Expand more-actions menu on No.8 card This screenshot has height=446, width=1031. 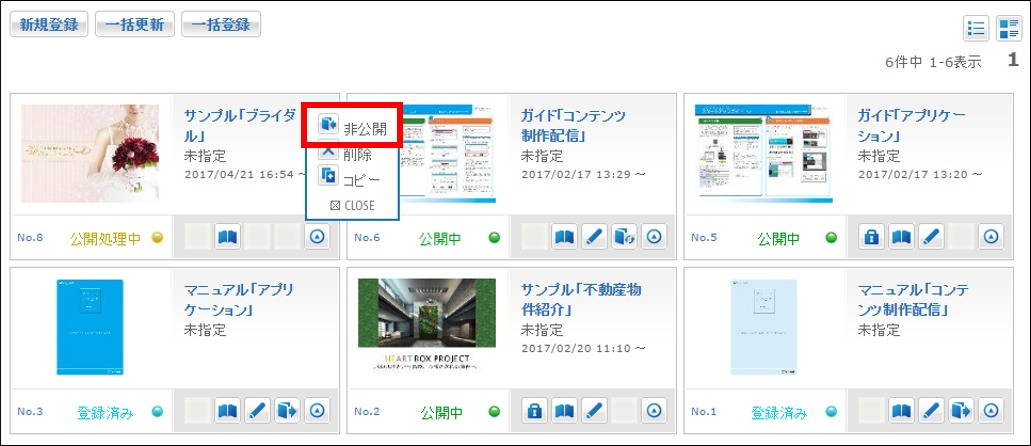(x=317, y=237)
